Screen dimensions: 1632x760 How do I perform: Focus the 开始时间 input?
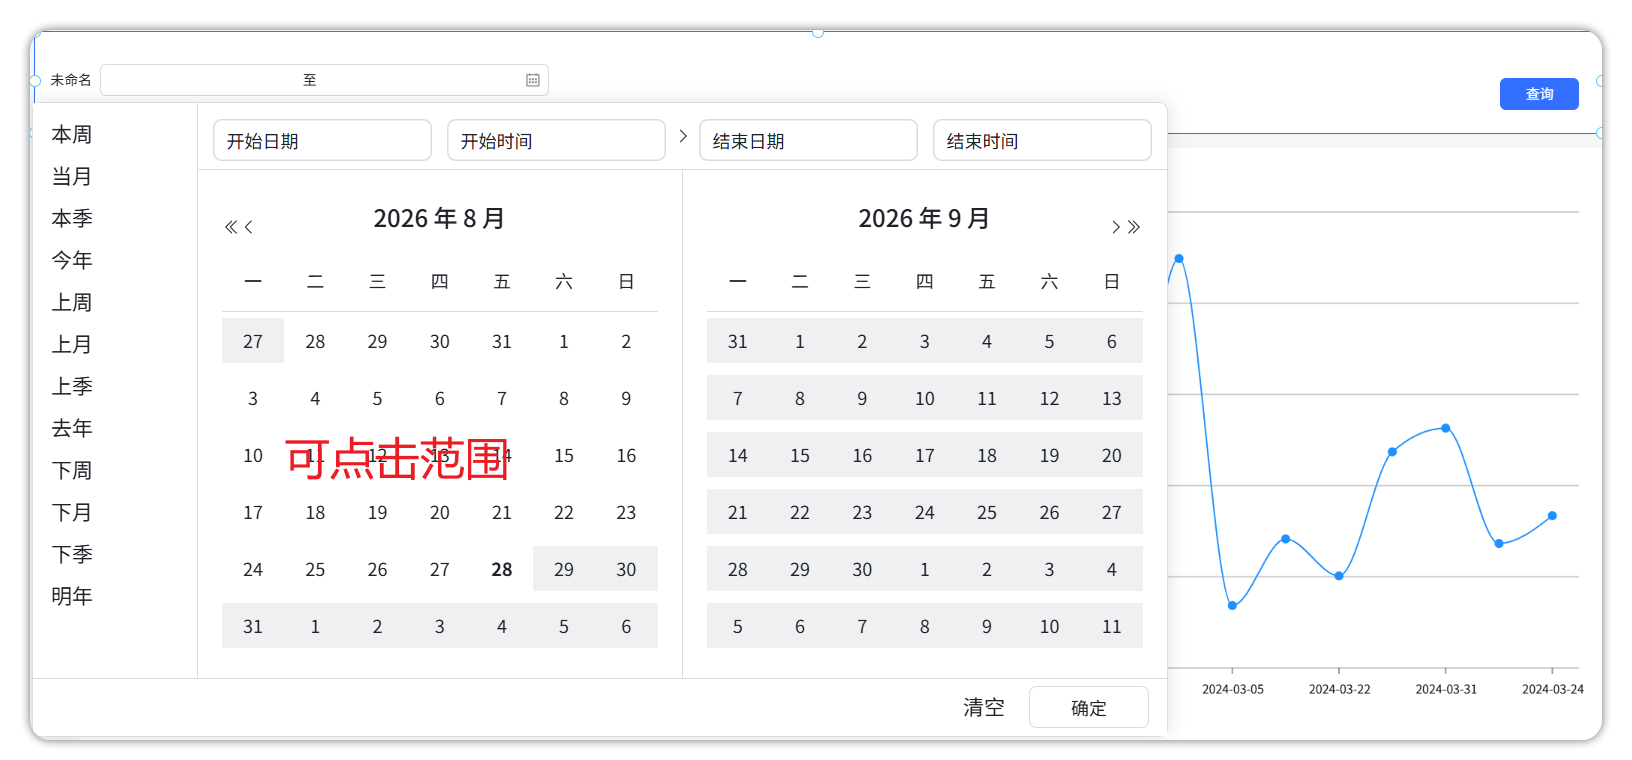(556, 140)
